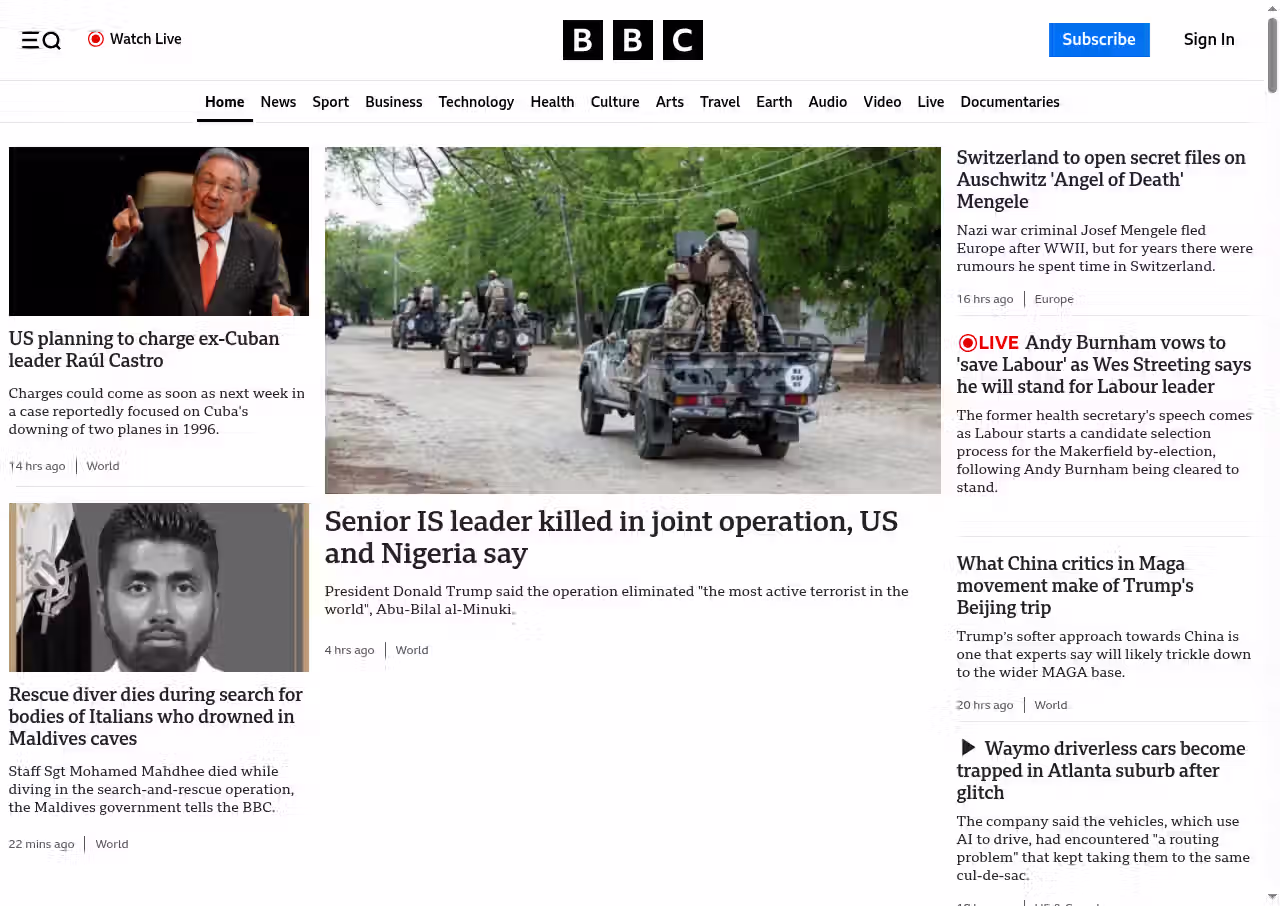Read the 'Senior IS leader killed' headline
The width and height of the screenshot is (1280, 906).
coord(611,537)
